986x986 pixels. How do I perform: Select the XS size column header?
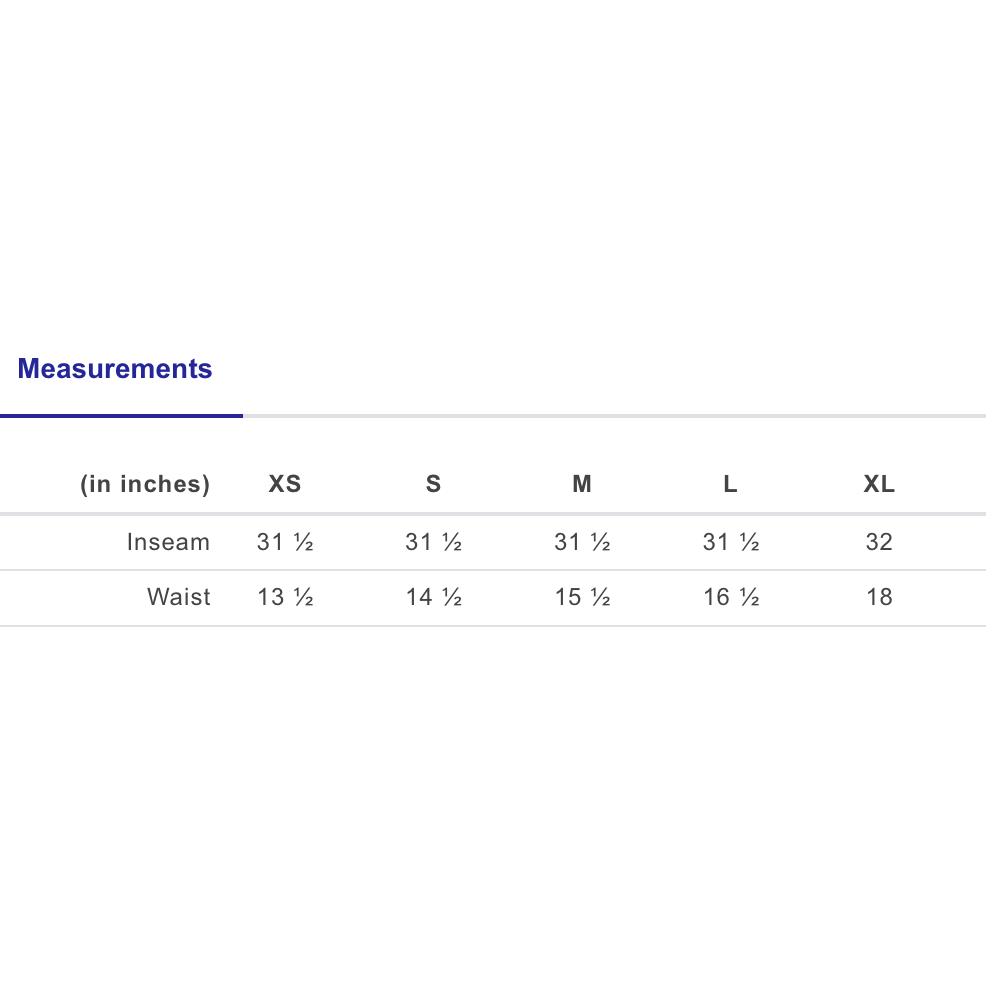coord(285,484)
